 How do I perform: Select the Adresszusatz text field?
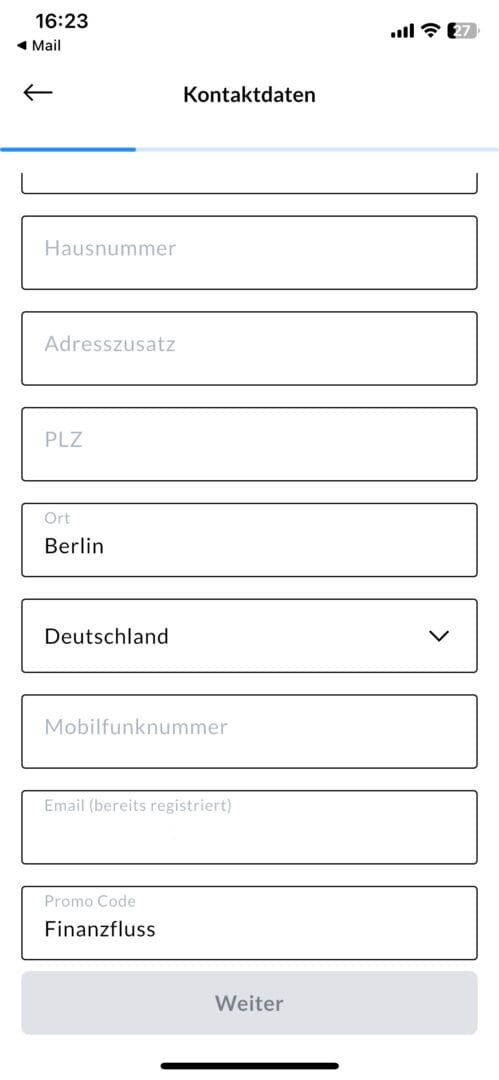coord(250,349)
